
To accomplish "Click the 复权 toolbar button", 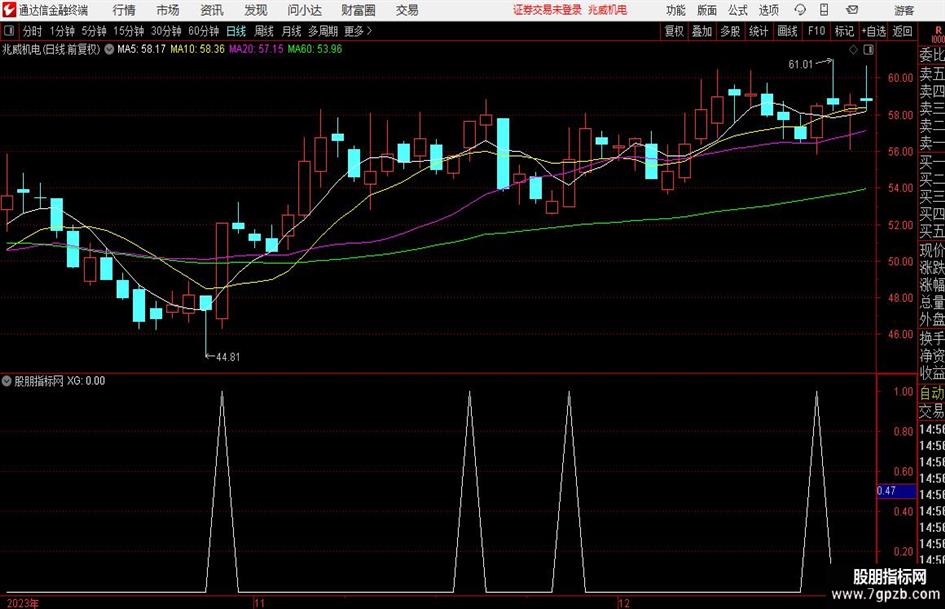I will point(674,31).
